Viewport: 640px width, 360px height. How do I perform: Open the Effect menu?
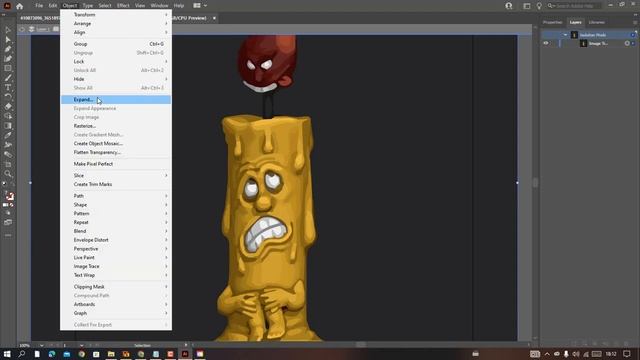pyautogui.click(x=123, y=6)
